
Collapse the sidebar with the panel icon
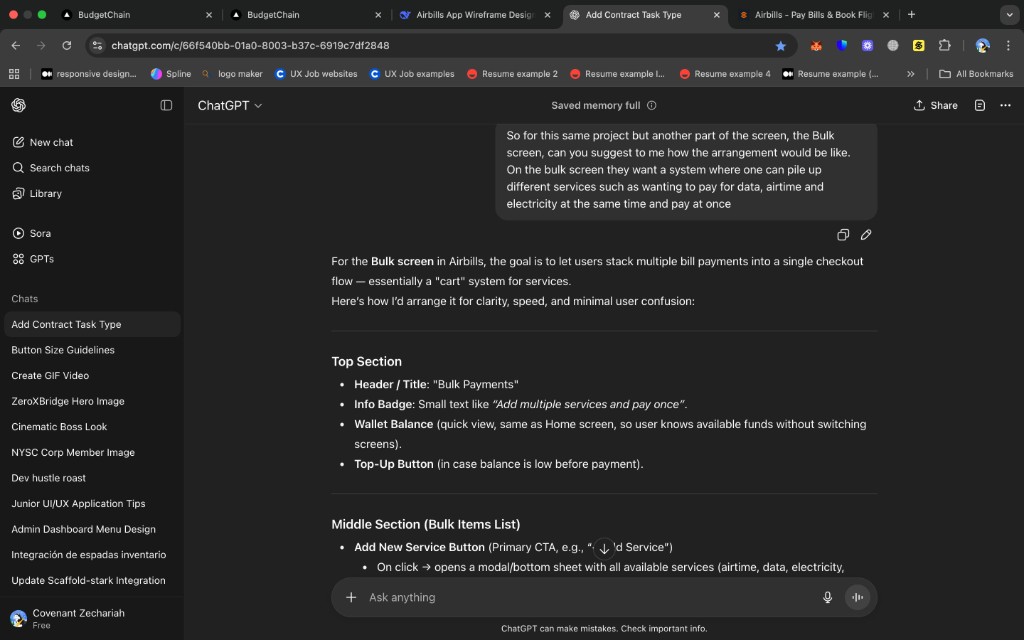[166, 105]
